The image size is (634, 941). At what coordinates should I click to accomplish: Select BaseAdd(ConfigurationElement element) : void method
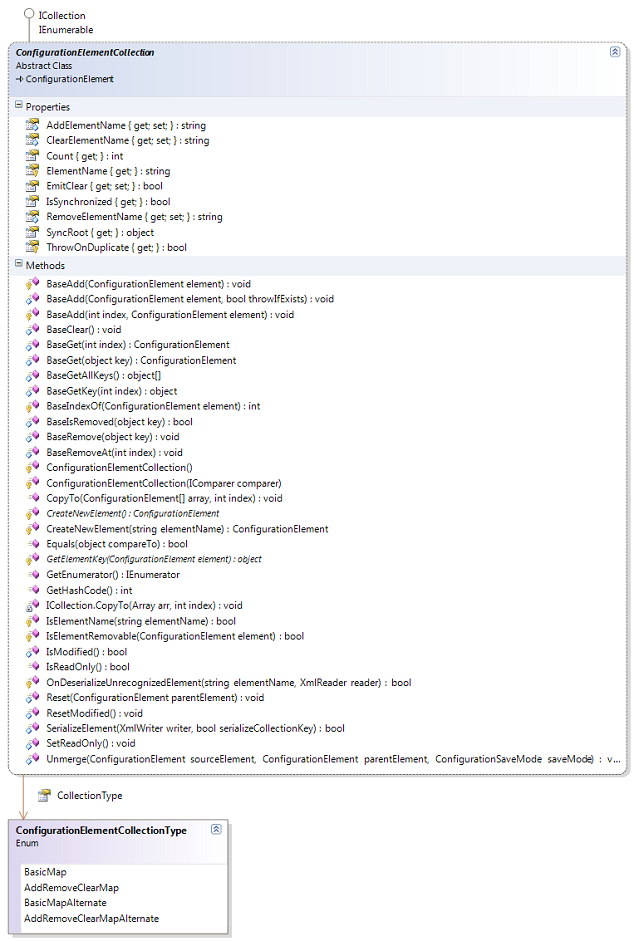(x=148, y=284)
